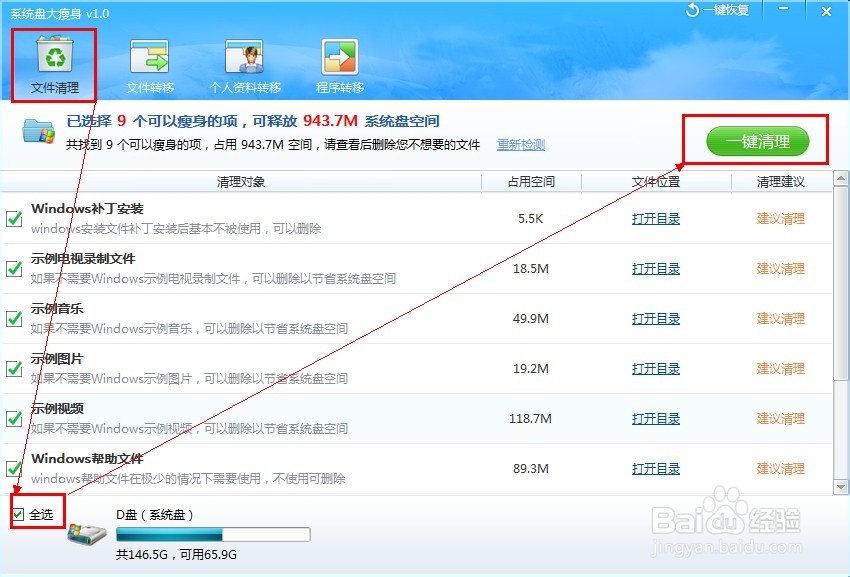This screenshot has width=850, height=577.
Task: Click the 18.5M size value
Action: [531, 268]
